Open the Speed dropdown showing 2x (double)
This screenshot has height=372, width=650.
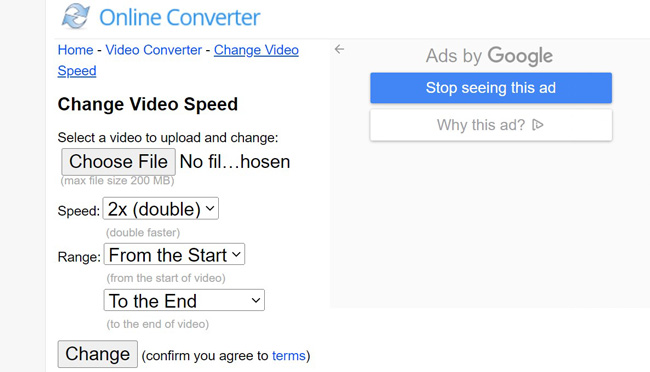click(161, 209)
